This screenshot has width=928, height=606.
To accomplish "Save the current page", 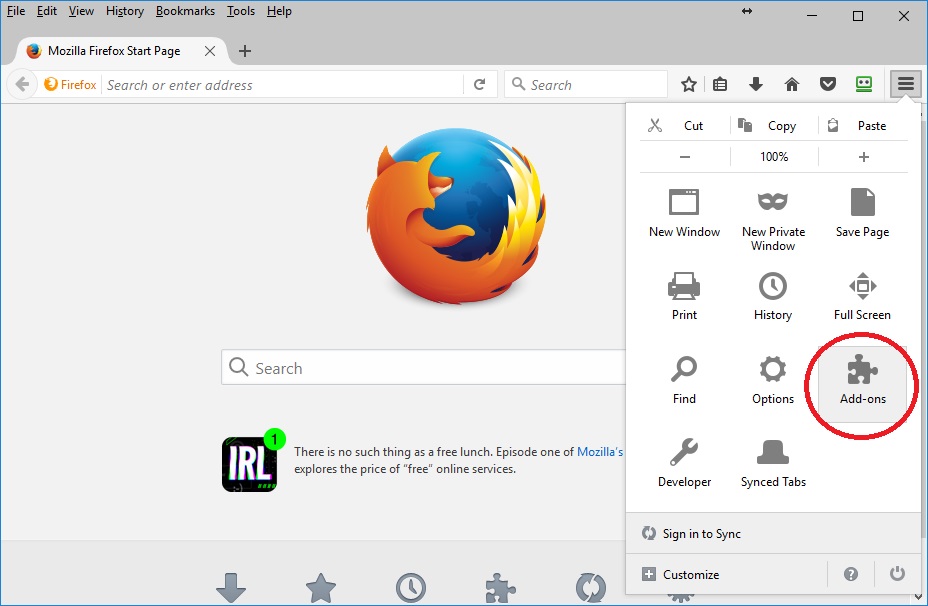I will point(860,214).
